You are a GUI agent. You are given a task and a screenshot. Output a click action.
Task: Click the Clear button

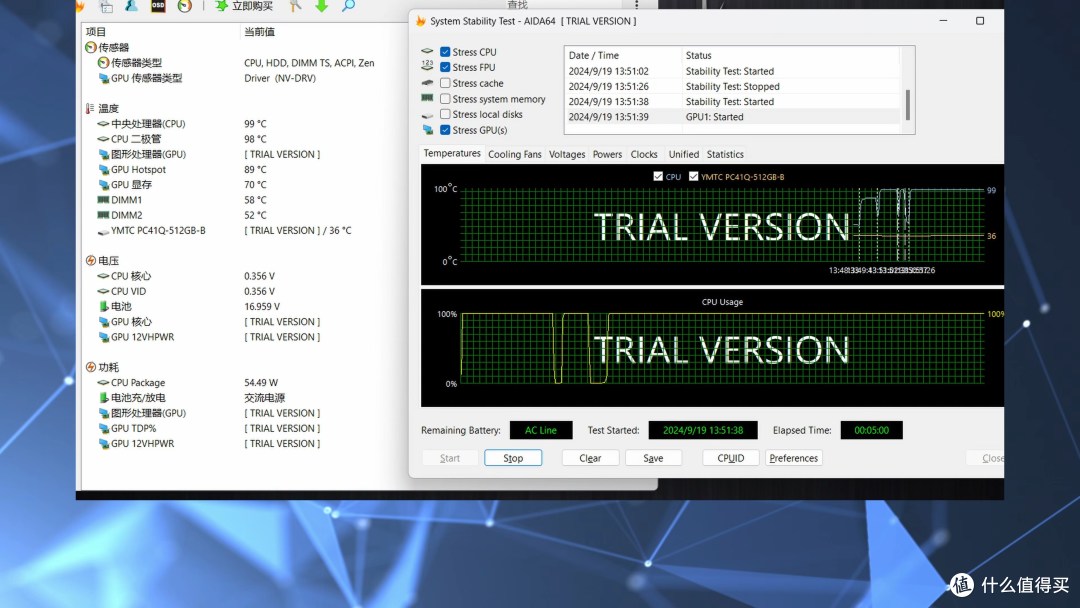tap(590, 458)
